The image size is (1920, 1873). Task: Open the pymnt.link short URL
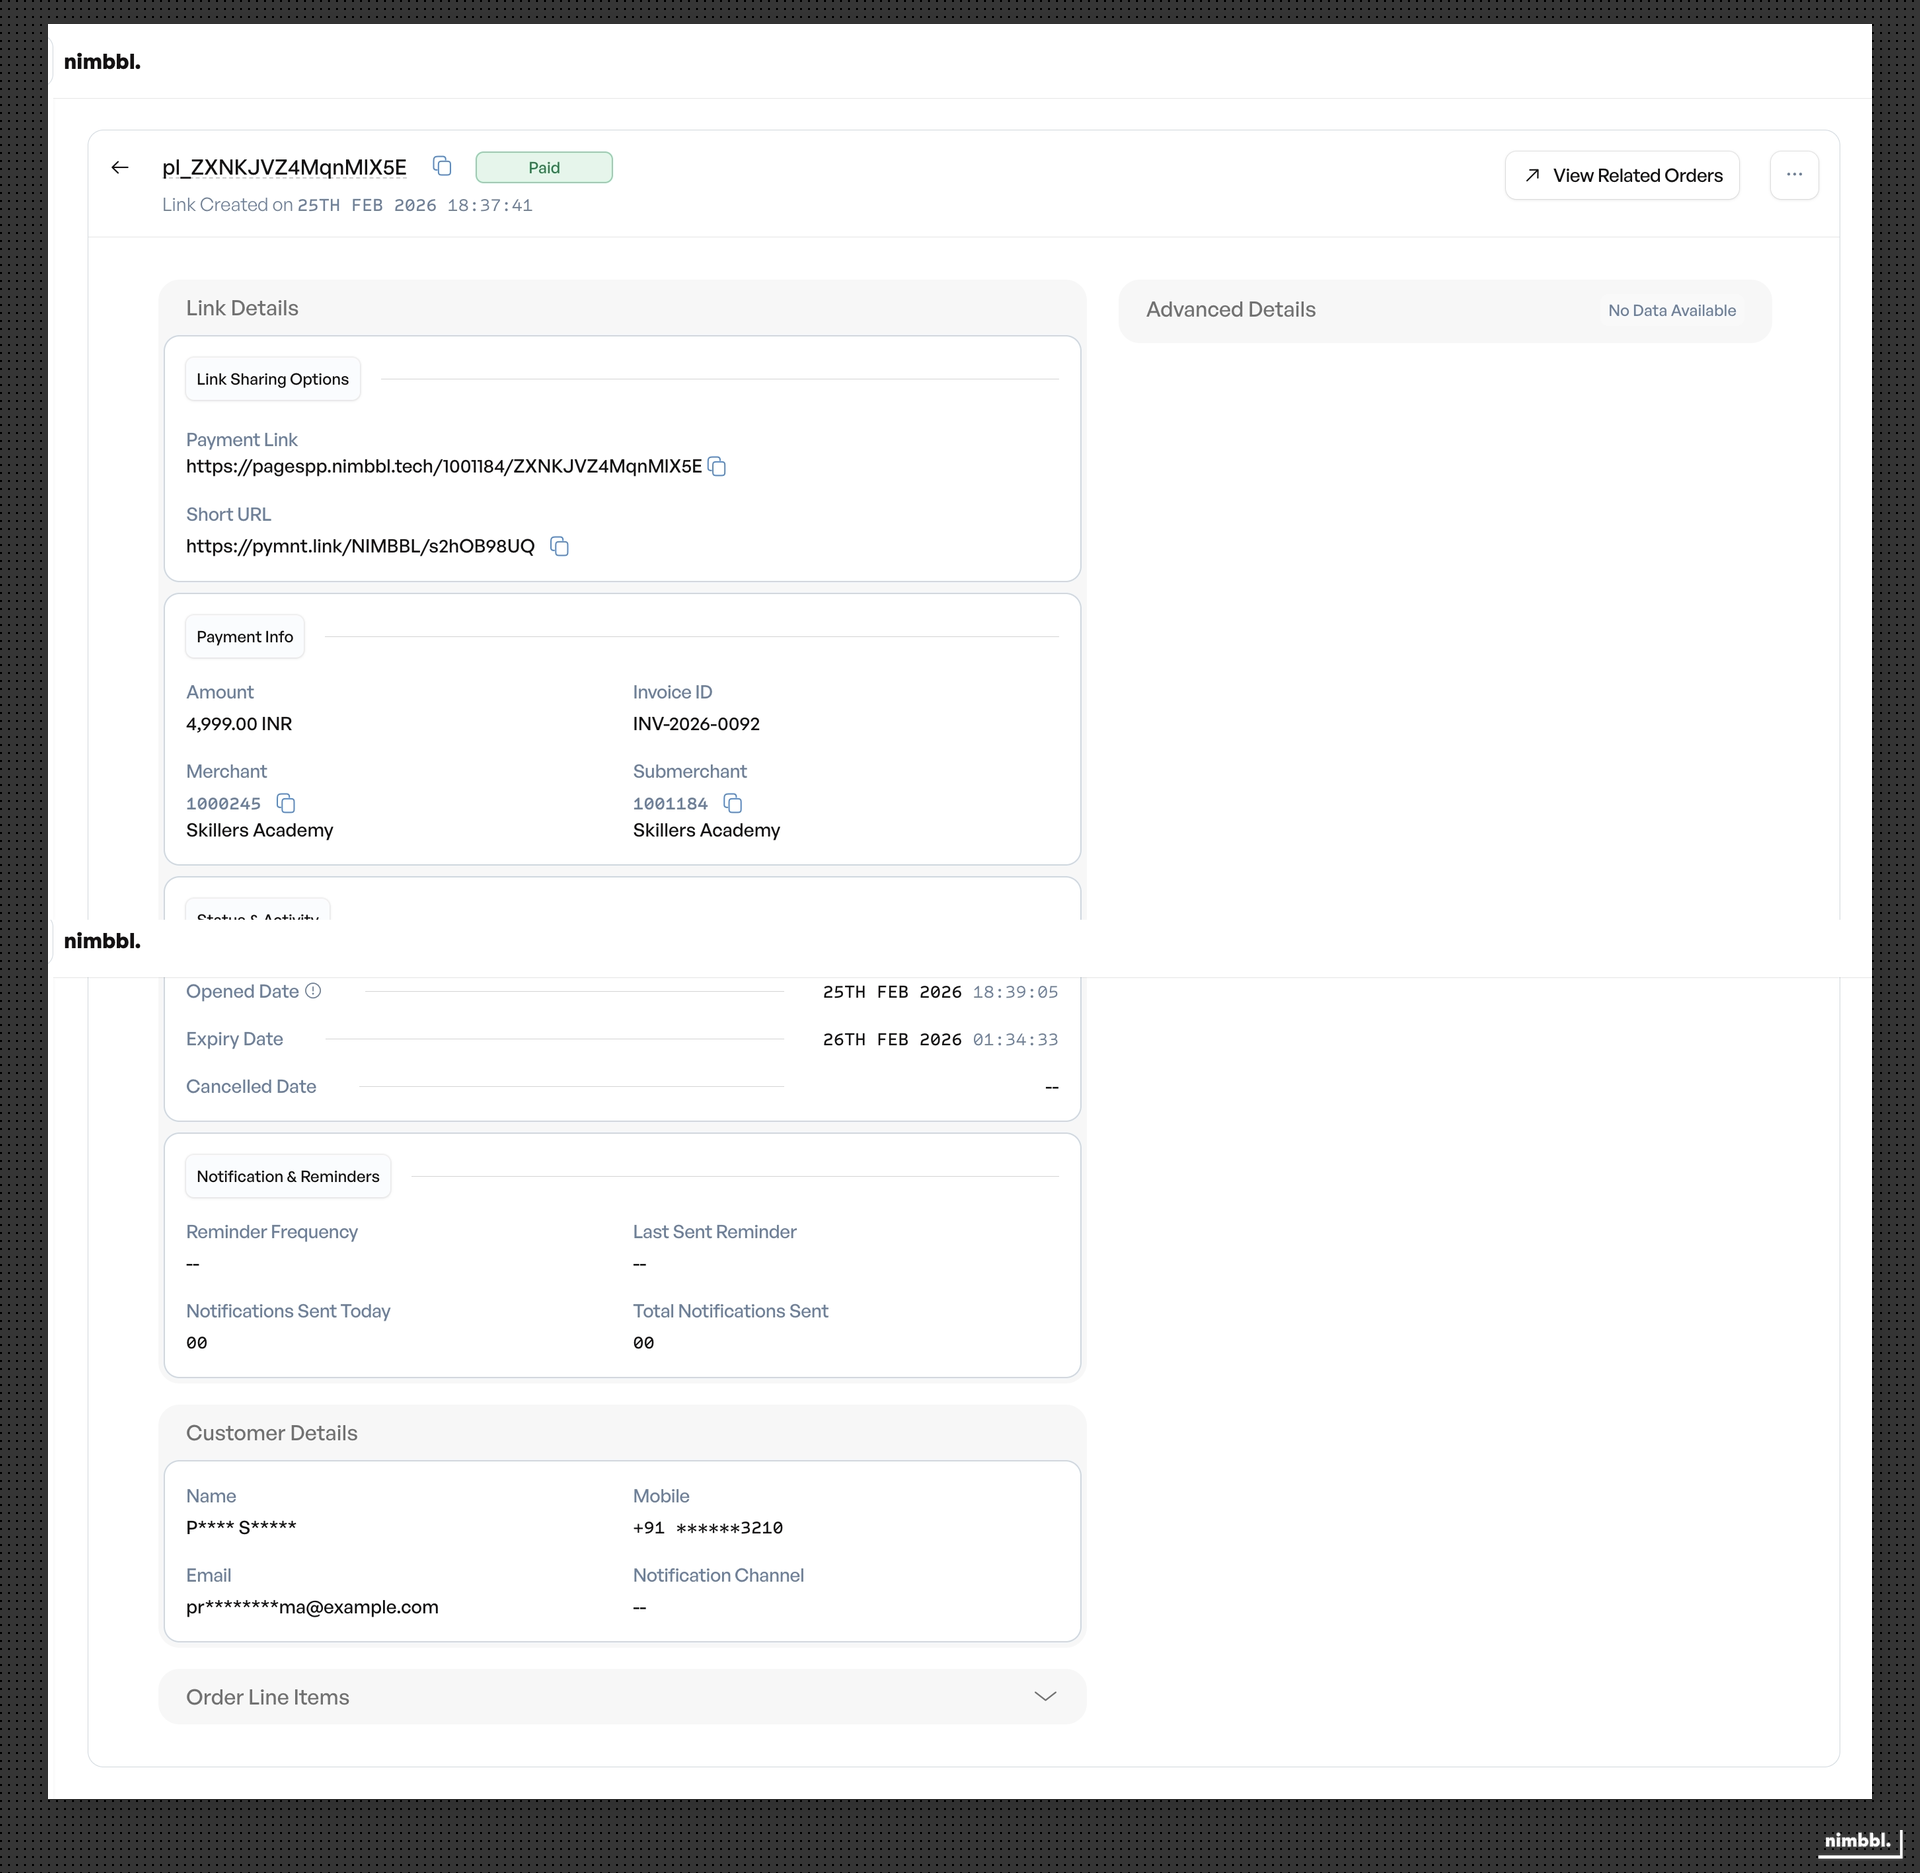tap(359, 546)
